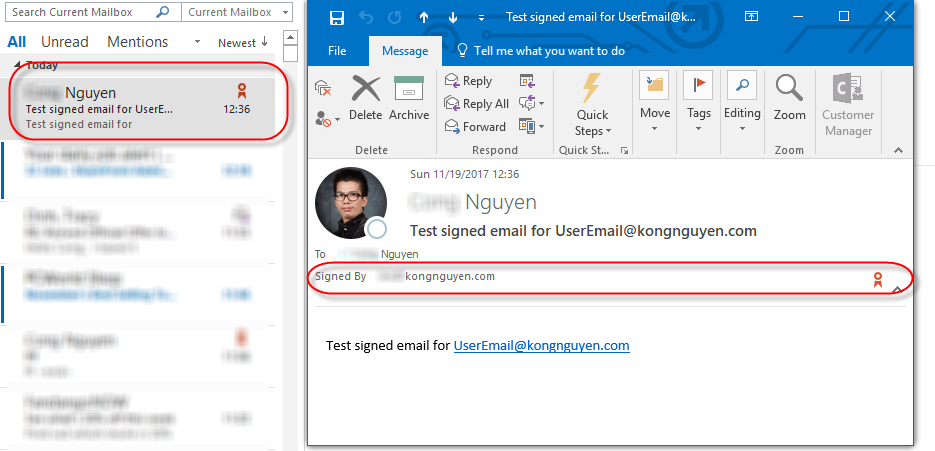Go to the next item with down arrow
This screenshot has height=451, width=935.
(453, 17)
